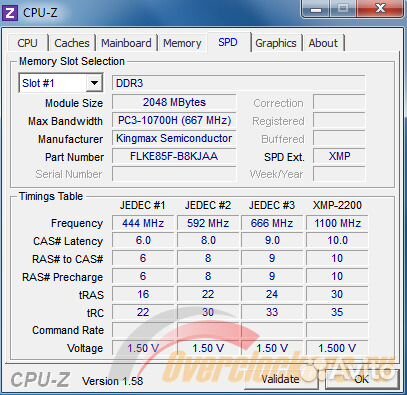Open the About tab
407x395 pixels.
323,43
